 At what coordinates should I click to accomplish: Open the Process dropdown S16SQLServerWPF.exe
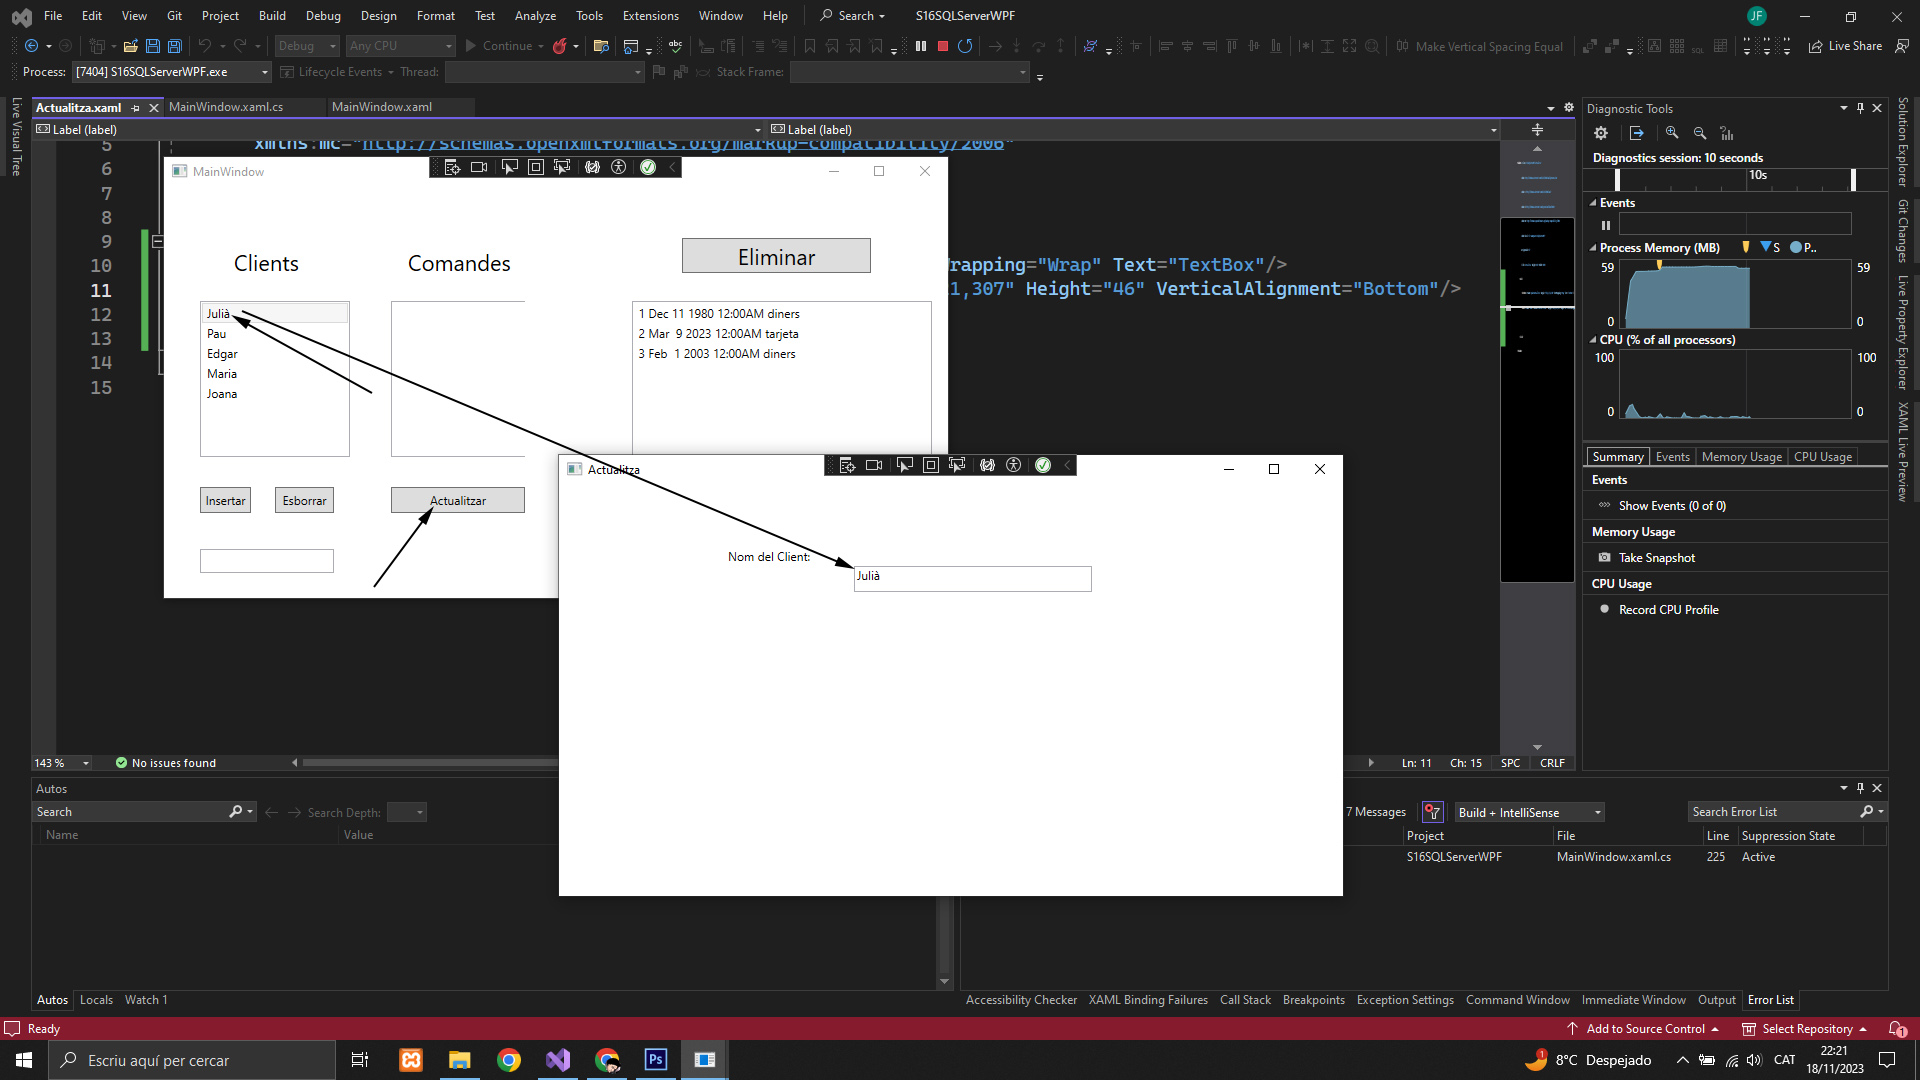(x=172, y=72)
